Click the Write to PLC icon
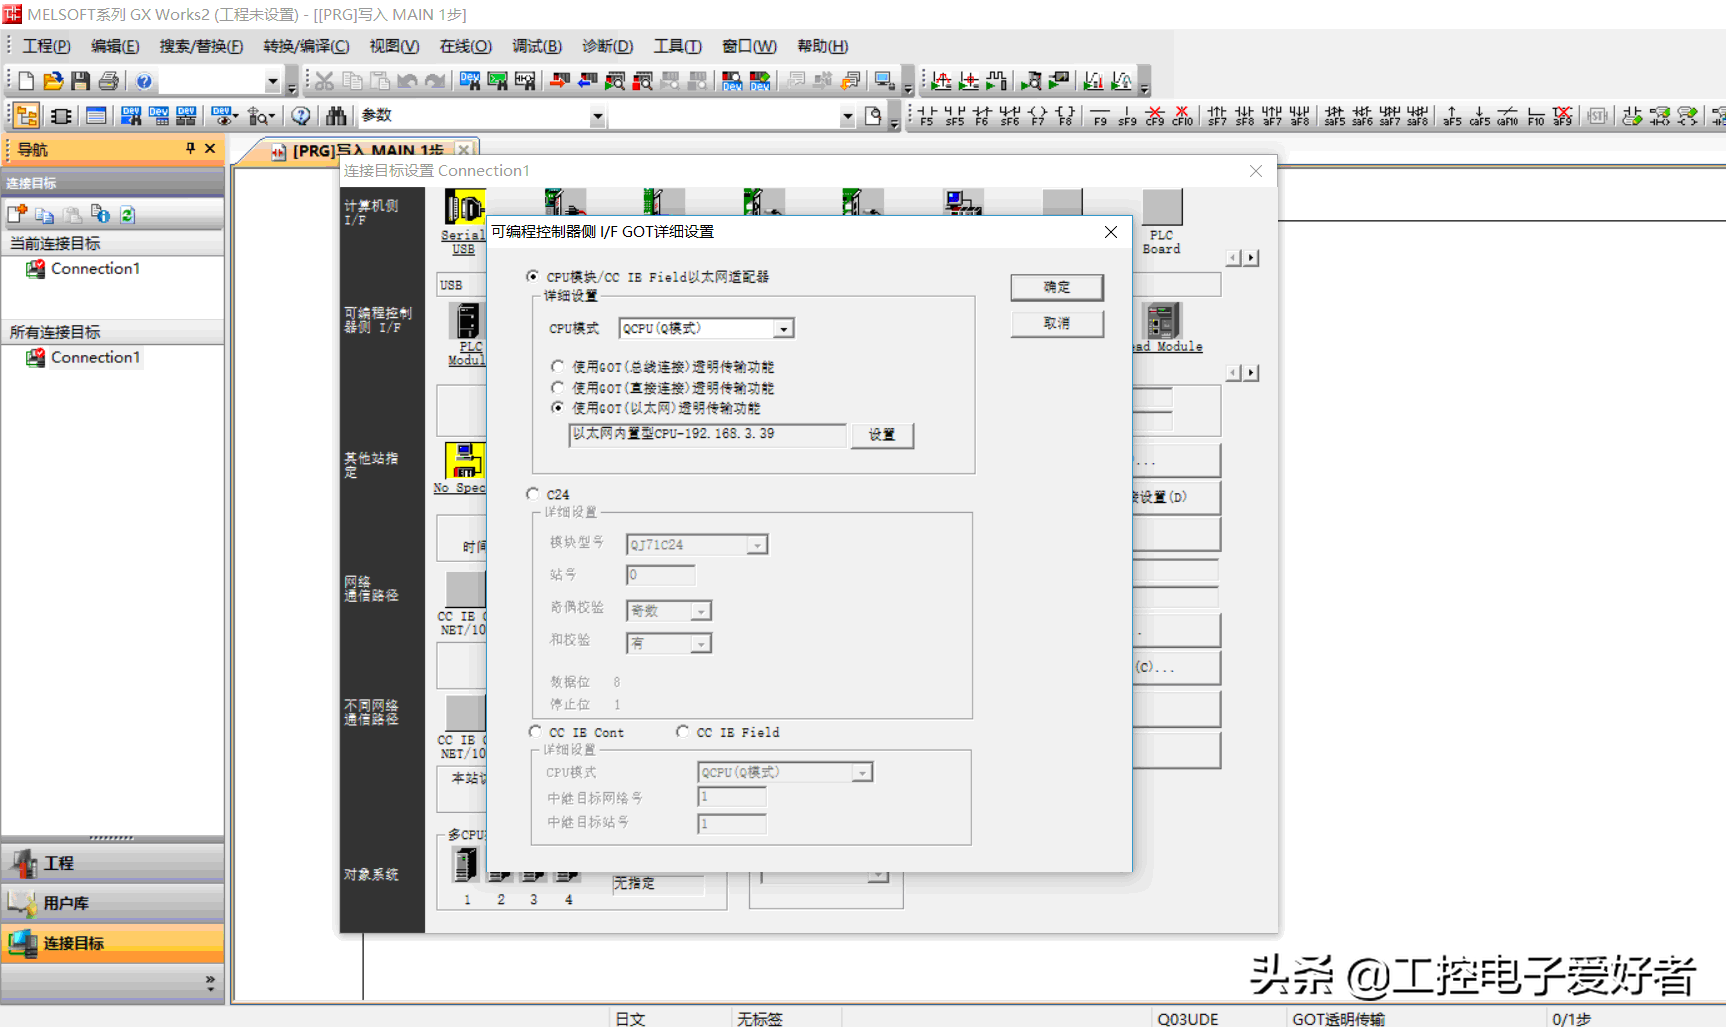This screenshot has width=1726, height=1027. click(x=559, y=81)
